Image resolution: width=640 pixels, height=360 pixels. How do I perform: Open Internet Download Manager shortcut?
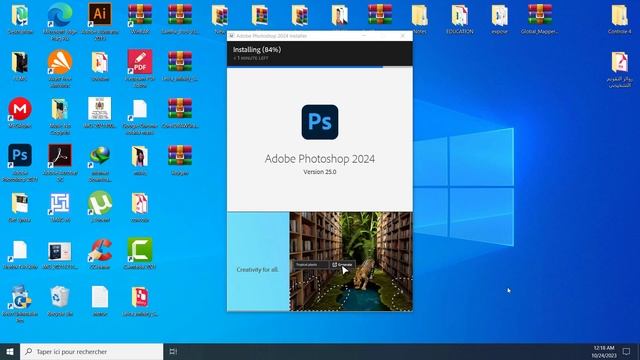pos(100,156)
